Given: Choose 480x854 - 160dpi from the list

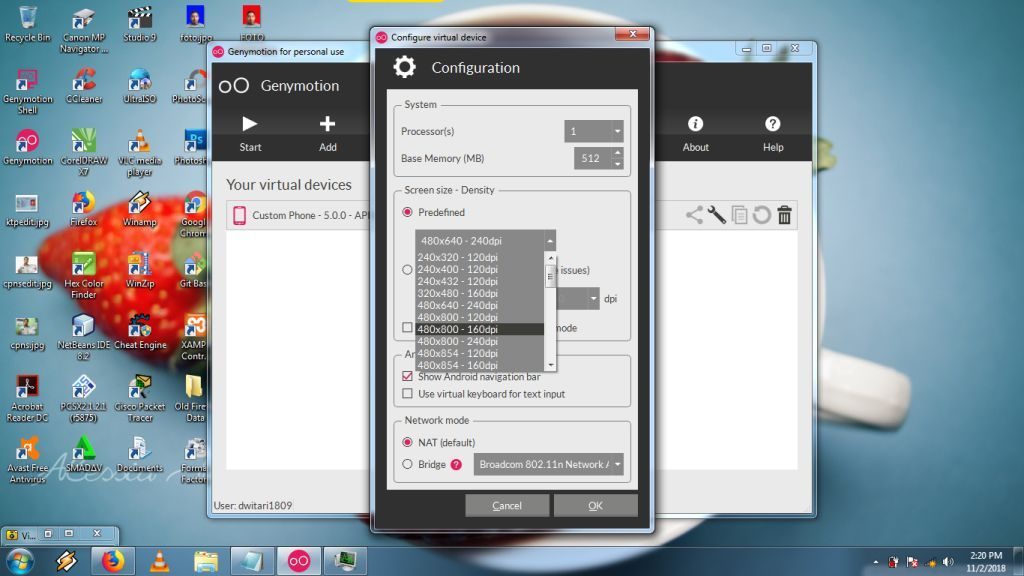Looking at the screenshot, I should [x=479, y=365].
